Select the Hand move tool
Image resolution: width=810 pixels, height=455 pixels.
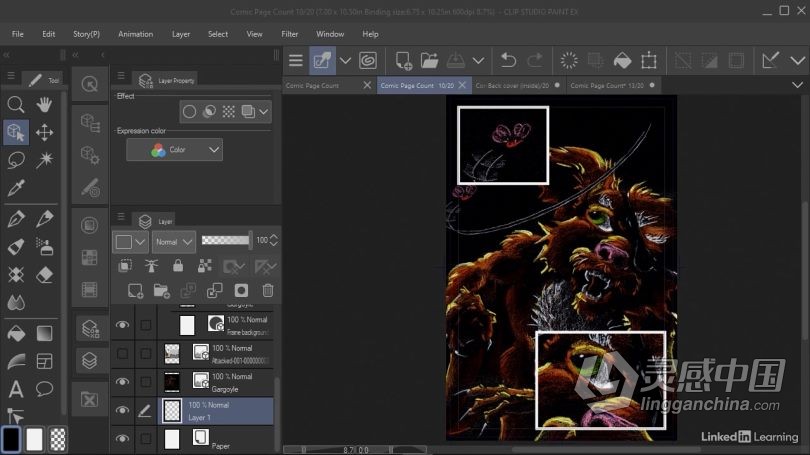[44, 105]
